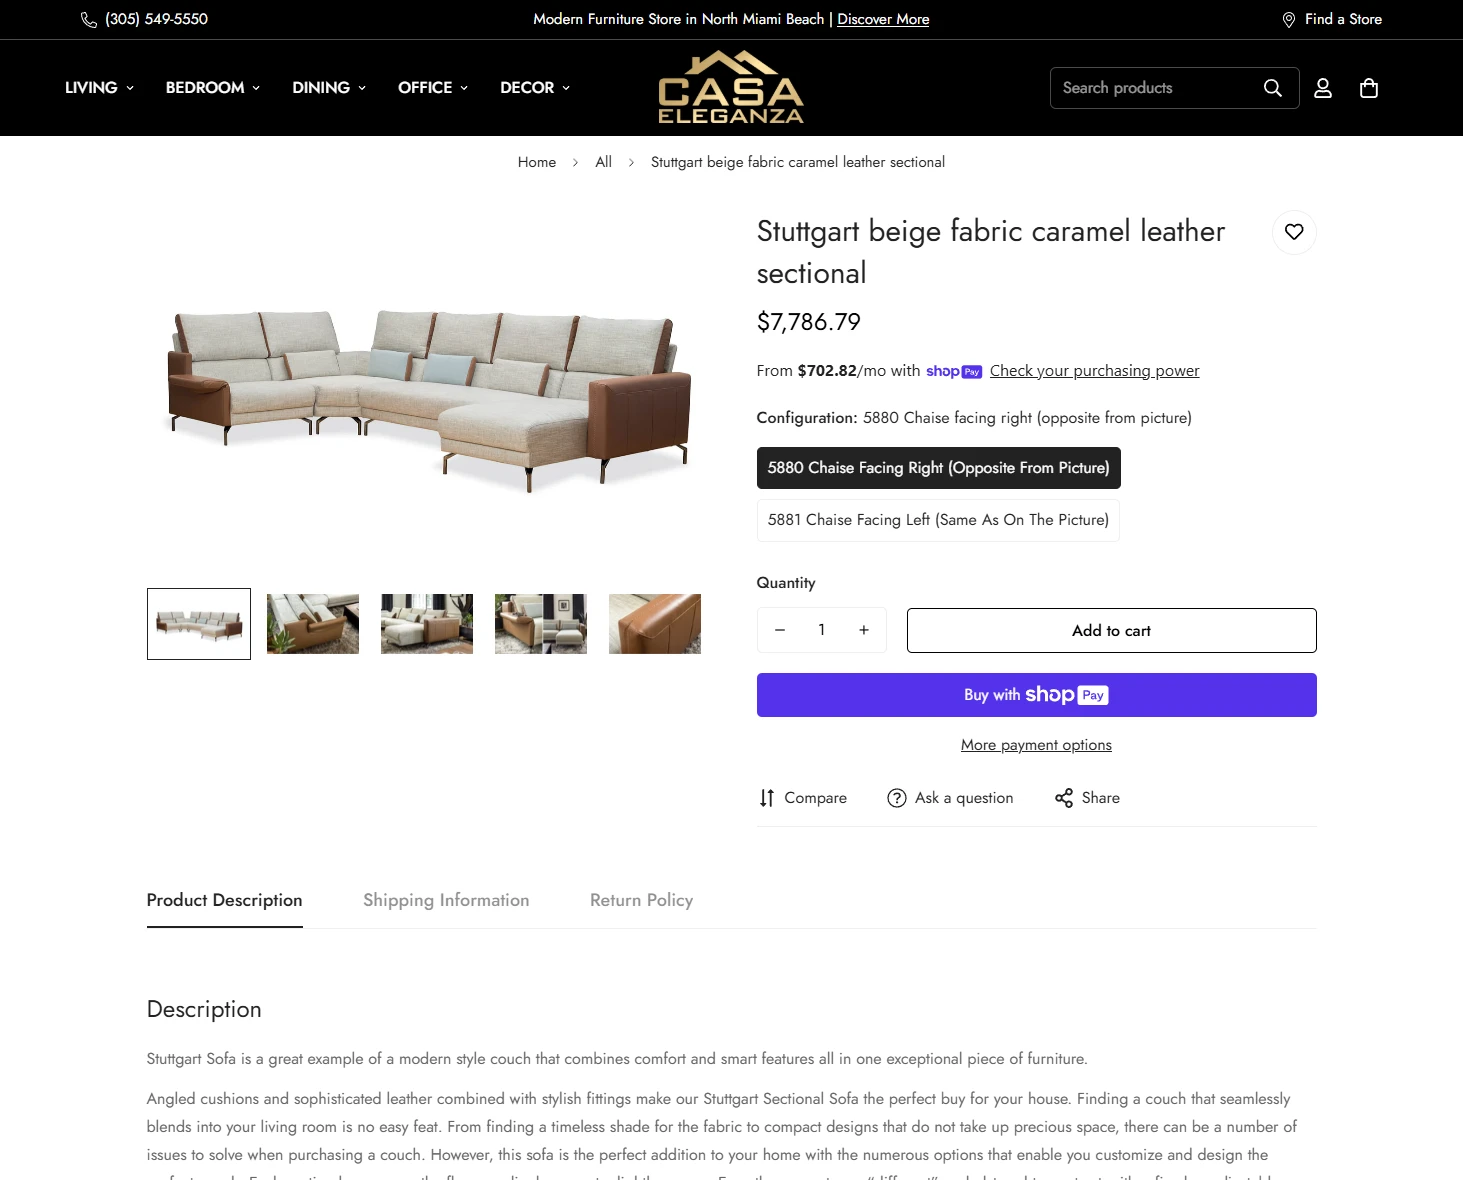Expand the DECOR menu dropdown
The image size is (1463, 1180).
(535, 88)
